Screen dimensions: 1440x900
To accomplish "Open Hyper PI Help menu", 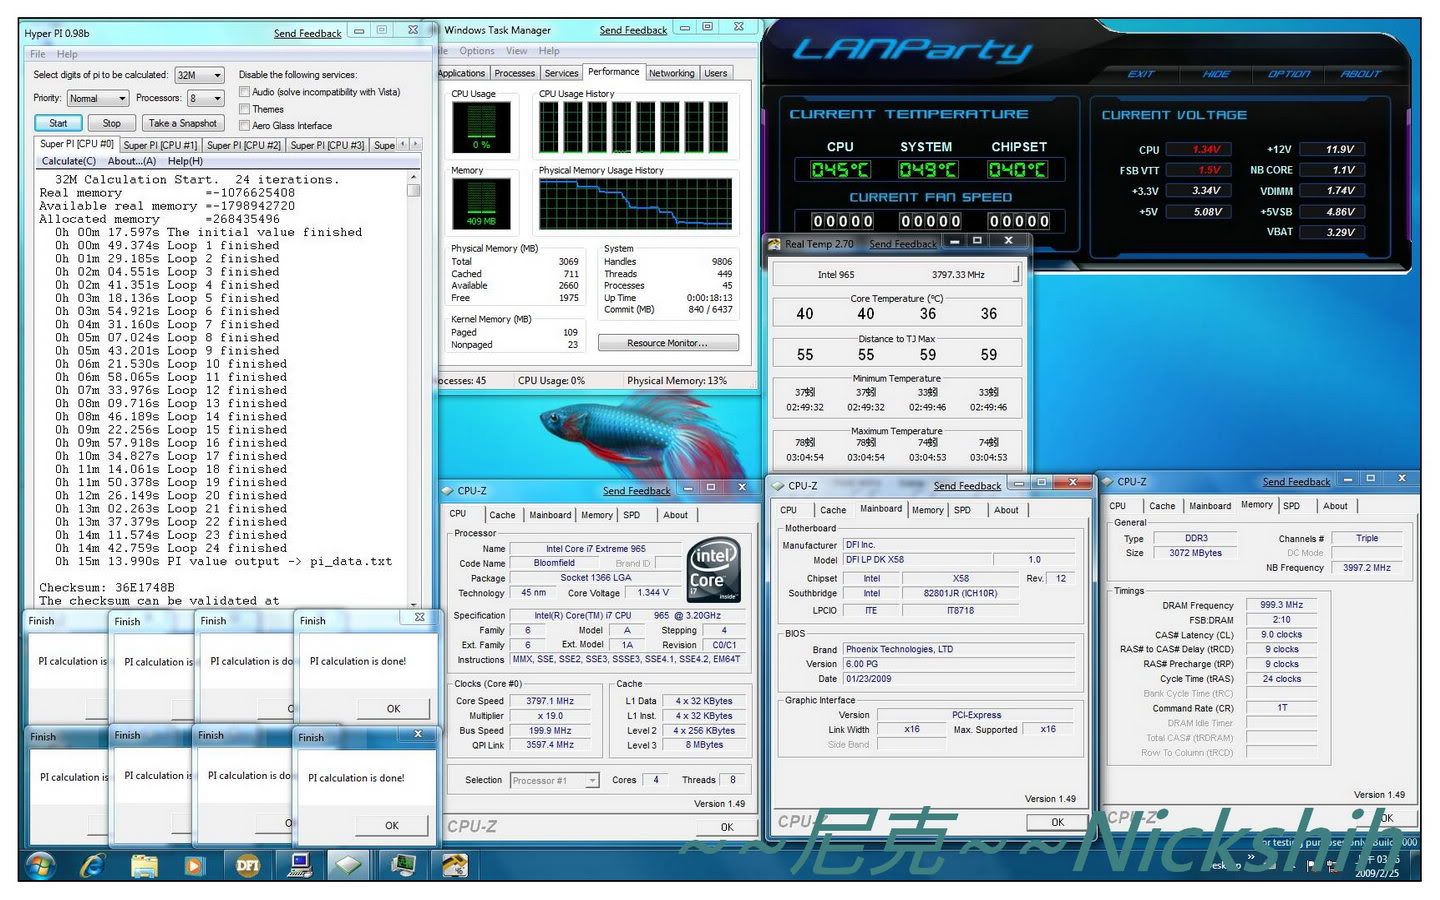I will [67, 54].
